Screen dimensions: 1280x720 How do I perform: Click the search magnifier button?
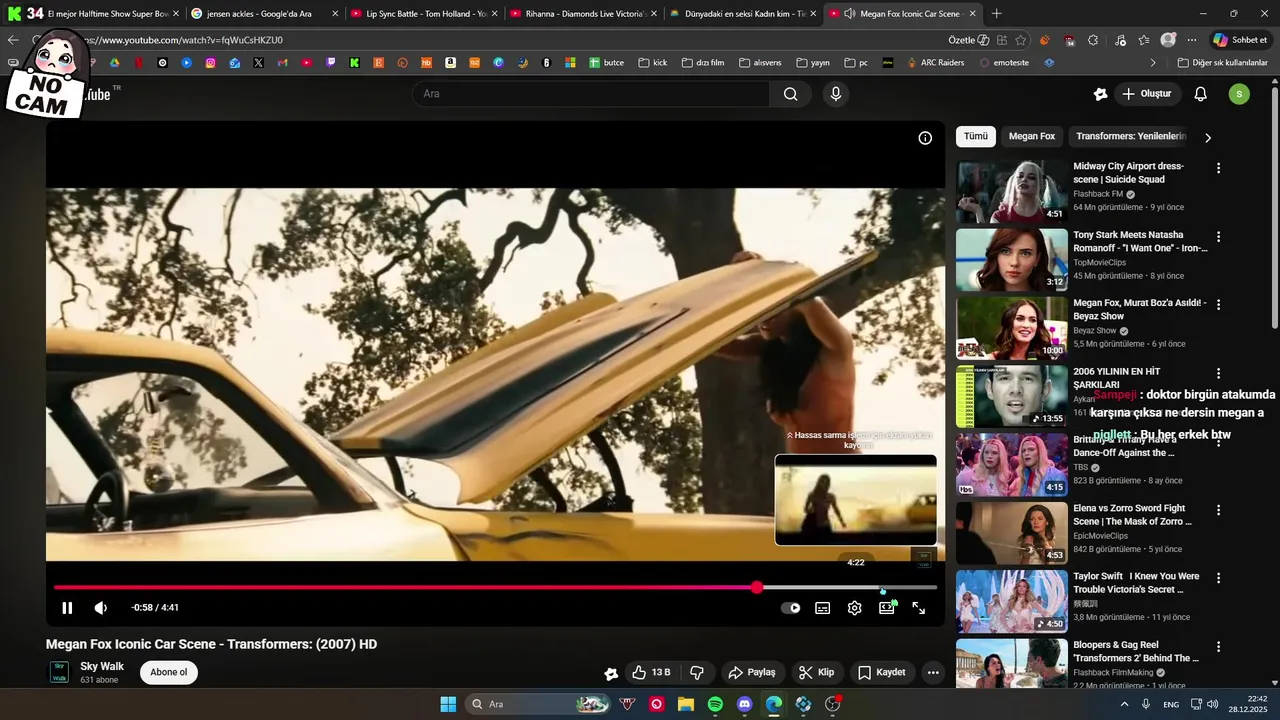click(x=790, y=94)
